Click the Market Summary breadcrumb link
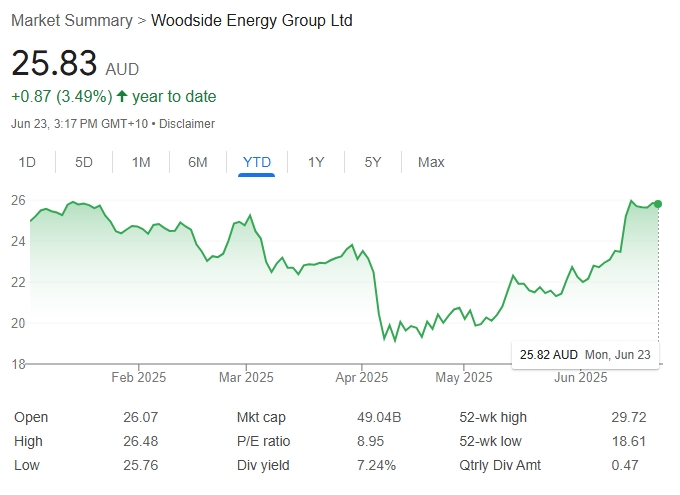Viewport: 680px width, 495px height. 71,20
